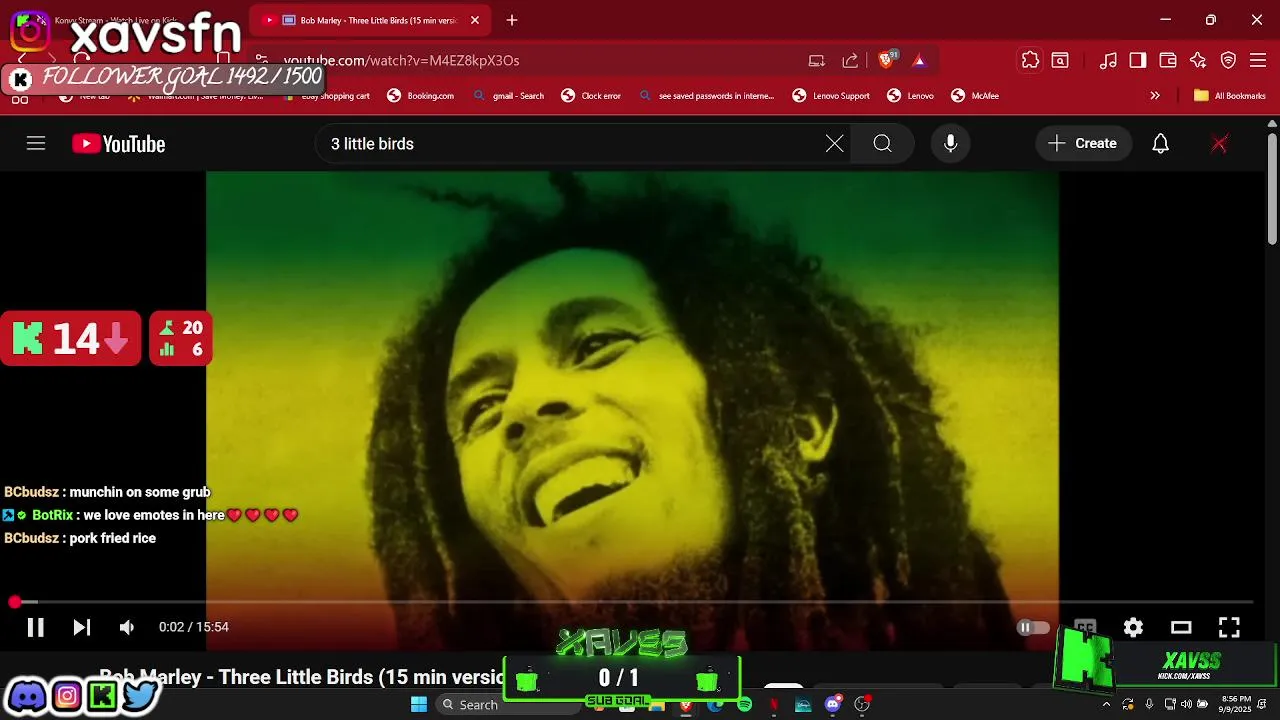Screen dimensions: 1280x720
Task: Open the 'gmail - Search' bookmark
Action: [x=509, y=96]
